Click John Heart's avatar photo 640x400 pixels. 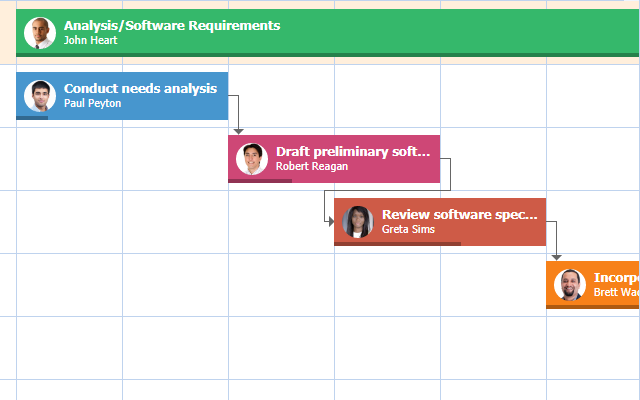point(40,33)
